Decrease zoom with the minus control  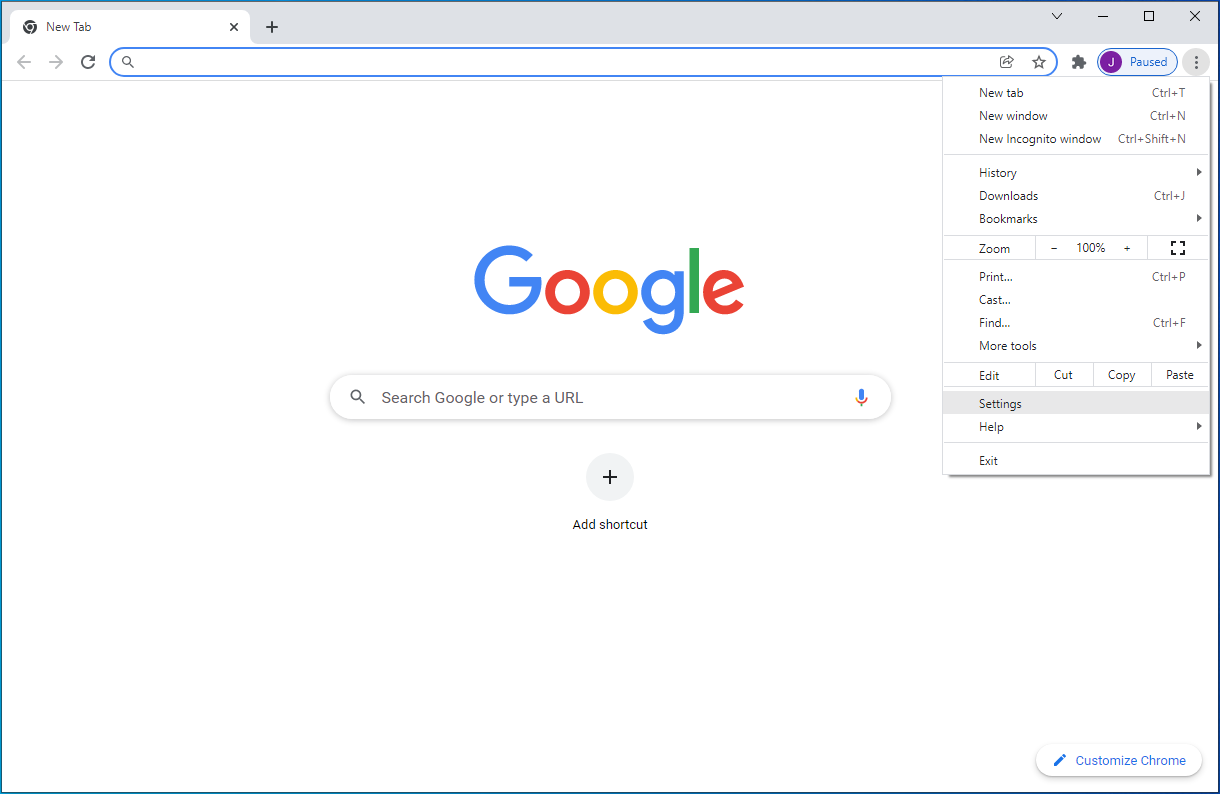[1054, 247]
